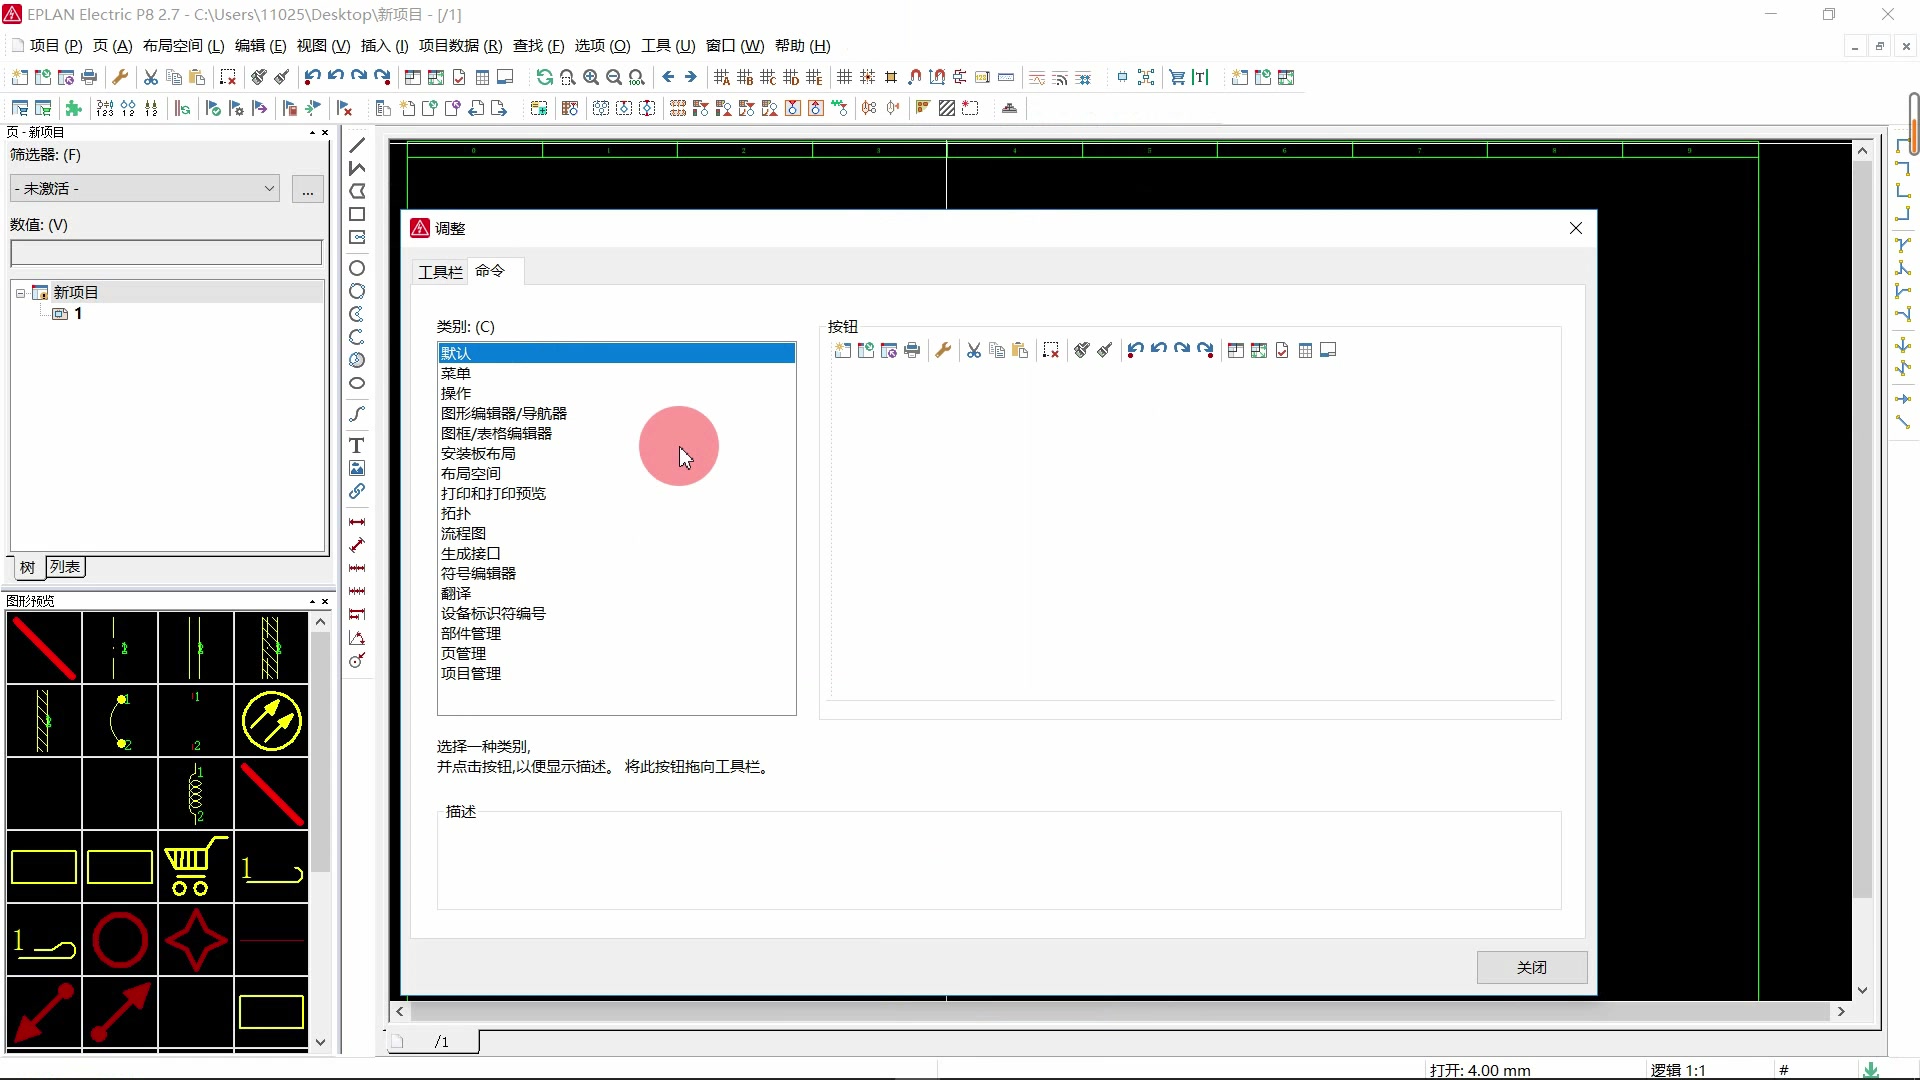
Task: Select the Circle drawing tool
Action: point(357,268)
